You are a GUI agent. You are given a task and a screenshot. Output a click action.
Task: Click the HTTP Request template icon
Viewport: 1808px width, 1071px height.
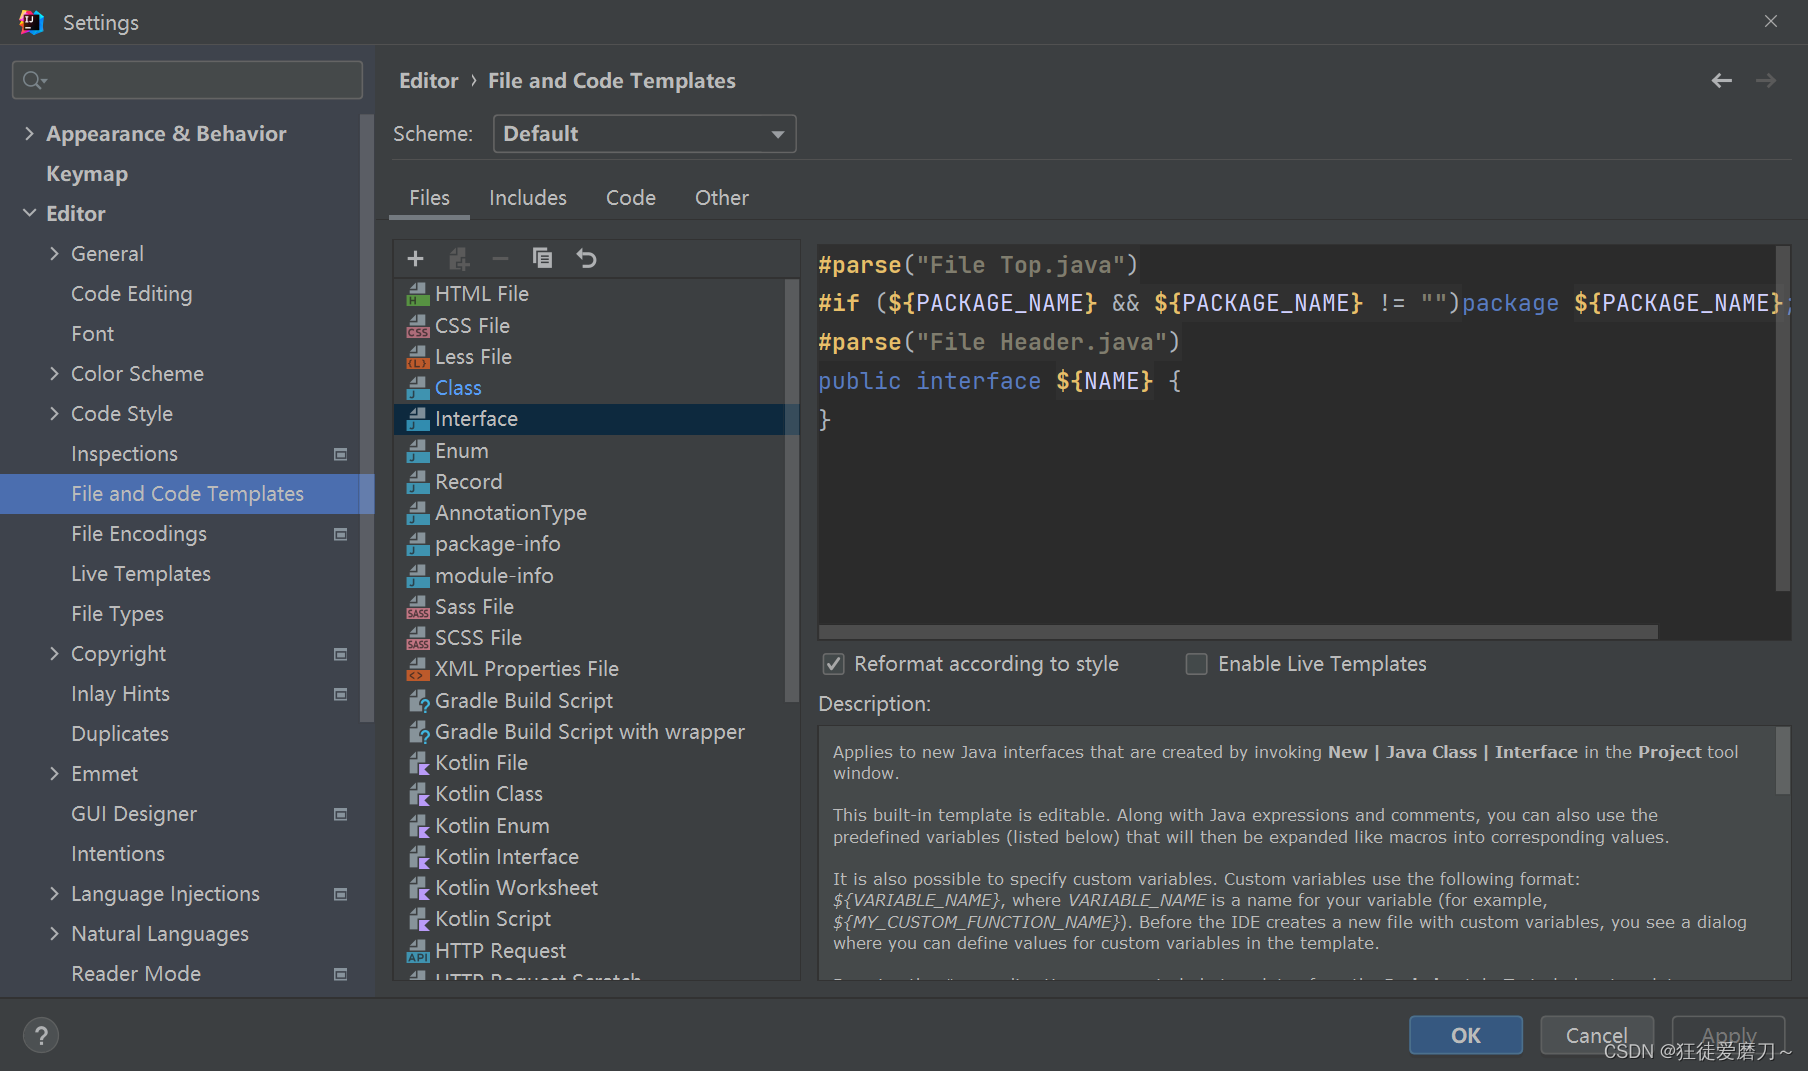coord(419,951)
